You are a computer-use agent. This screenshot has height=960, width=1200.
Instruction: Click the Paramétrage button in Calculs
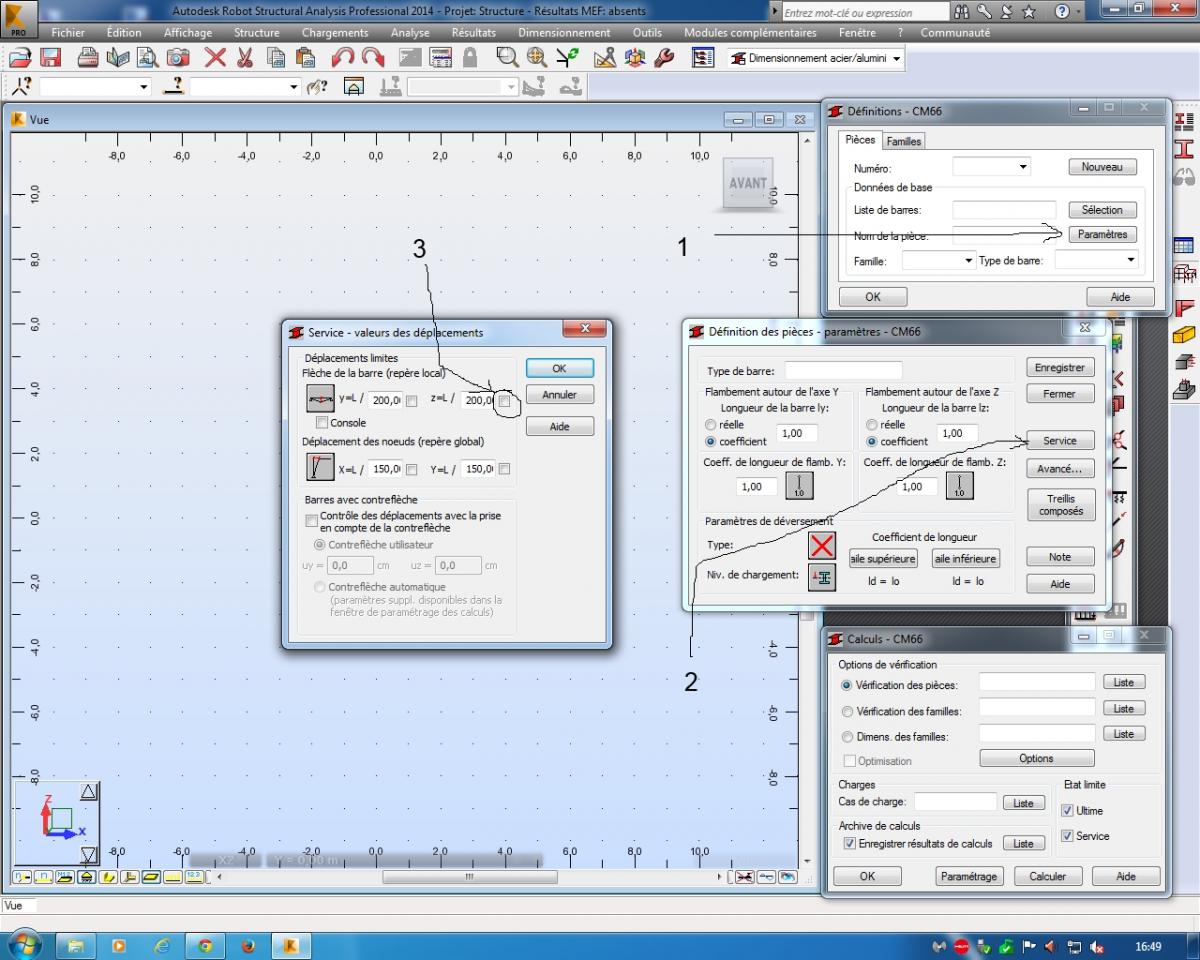[969, 876]
